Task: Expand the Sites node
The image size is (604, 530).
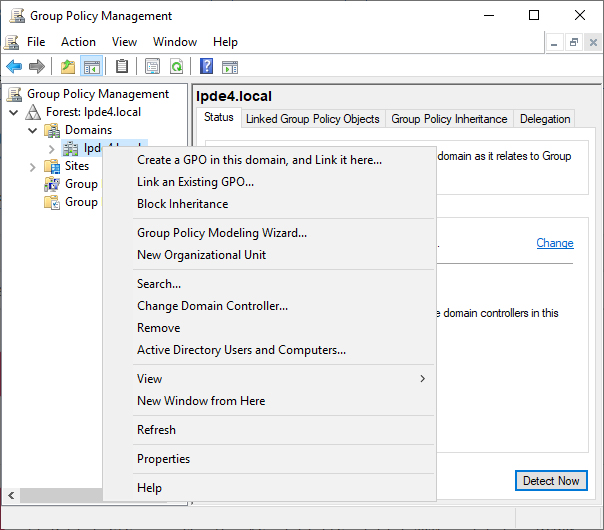Action: click(x=33, y=167)
